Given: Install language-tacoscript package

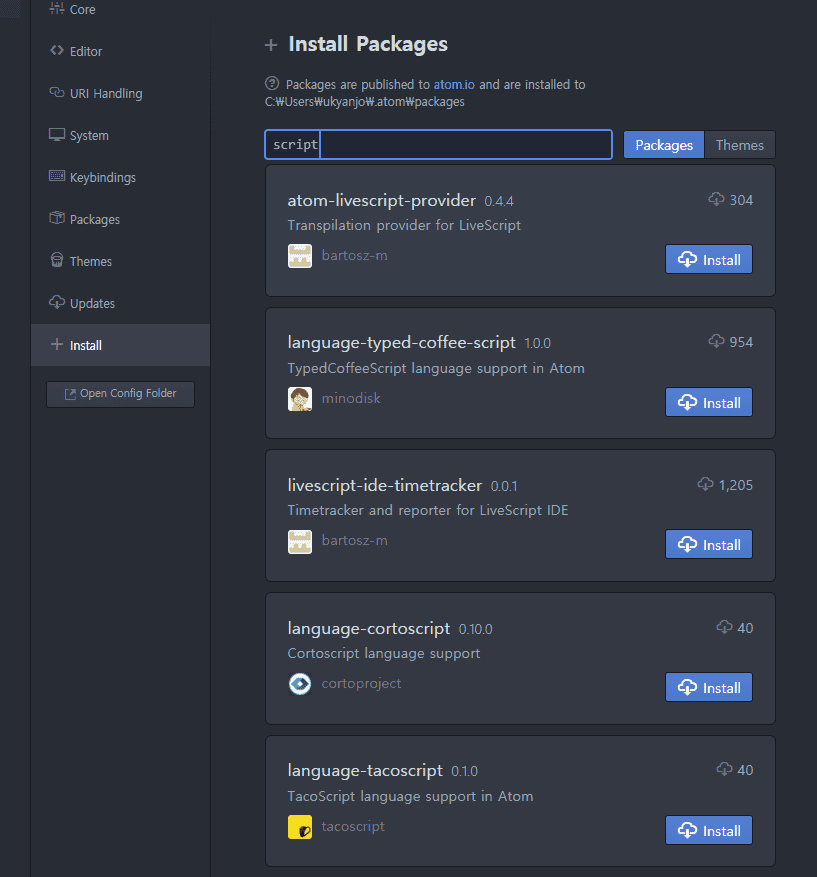Looking at the screenshot, I should (x=709, y=830).
